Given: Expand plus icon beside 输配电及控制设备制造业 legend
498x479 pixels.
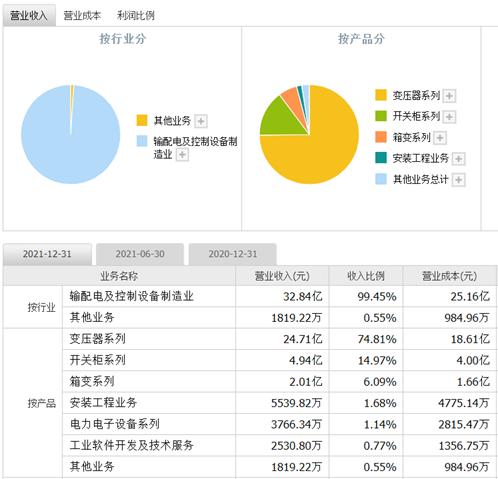Looking at the screenshot, I should [x=182, y=155].
